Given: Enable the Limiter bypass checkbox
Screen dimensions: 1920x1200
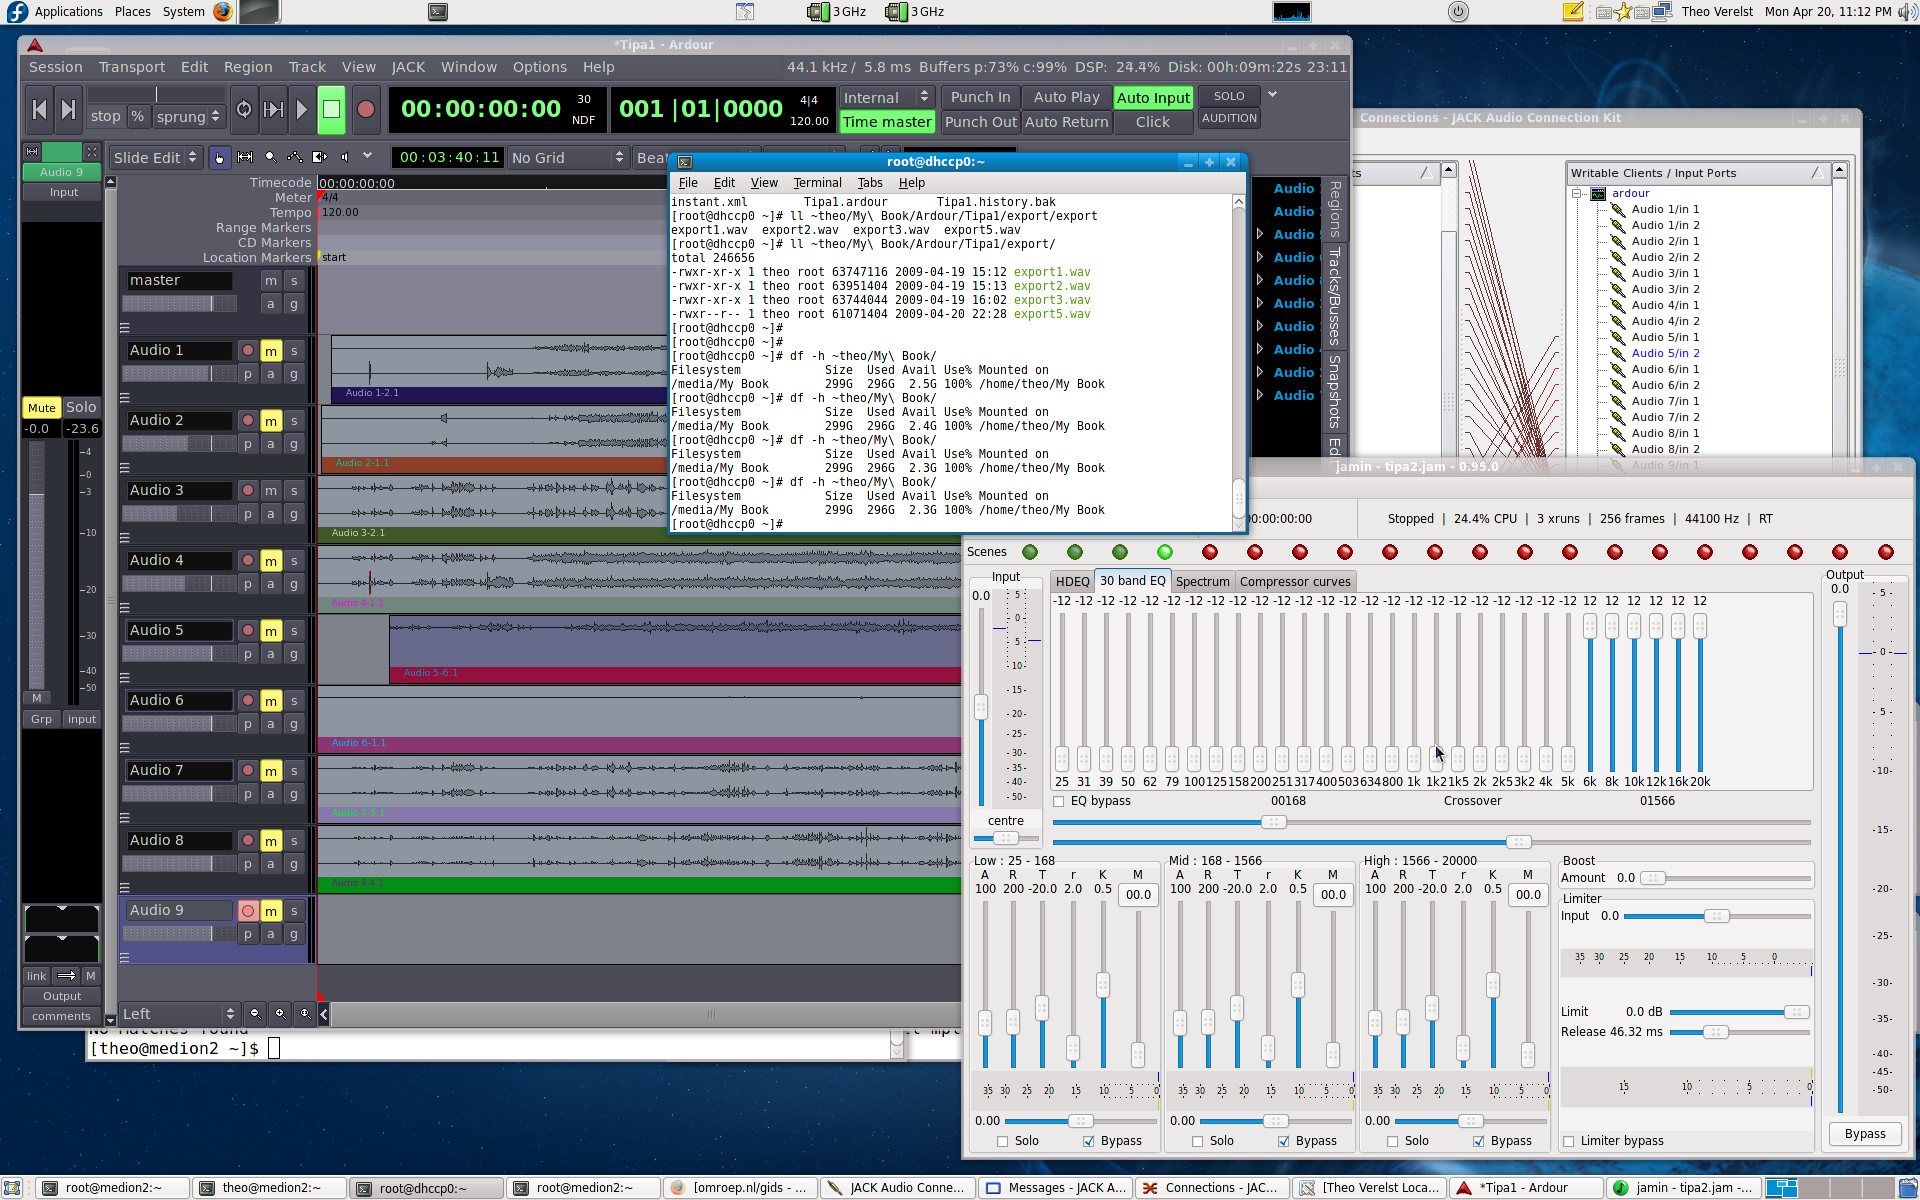Looking at the screenshot, I should pyautogui.click(x=1569, y=1141).
